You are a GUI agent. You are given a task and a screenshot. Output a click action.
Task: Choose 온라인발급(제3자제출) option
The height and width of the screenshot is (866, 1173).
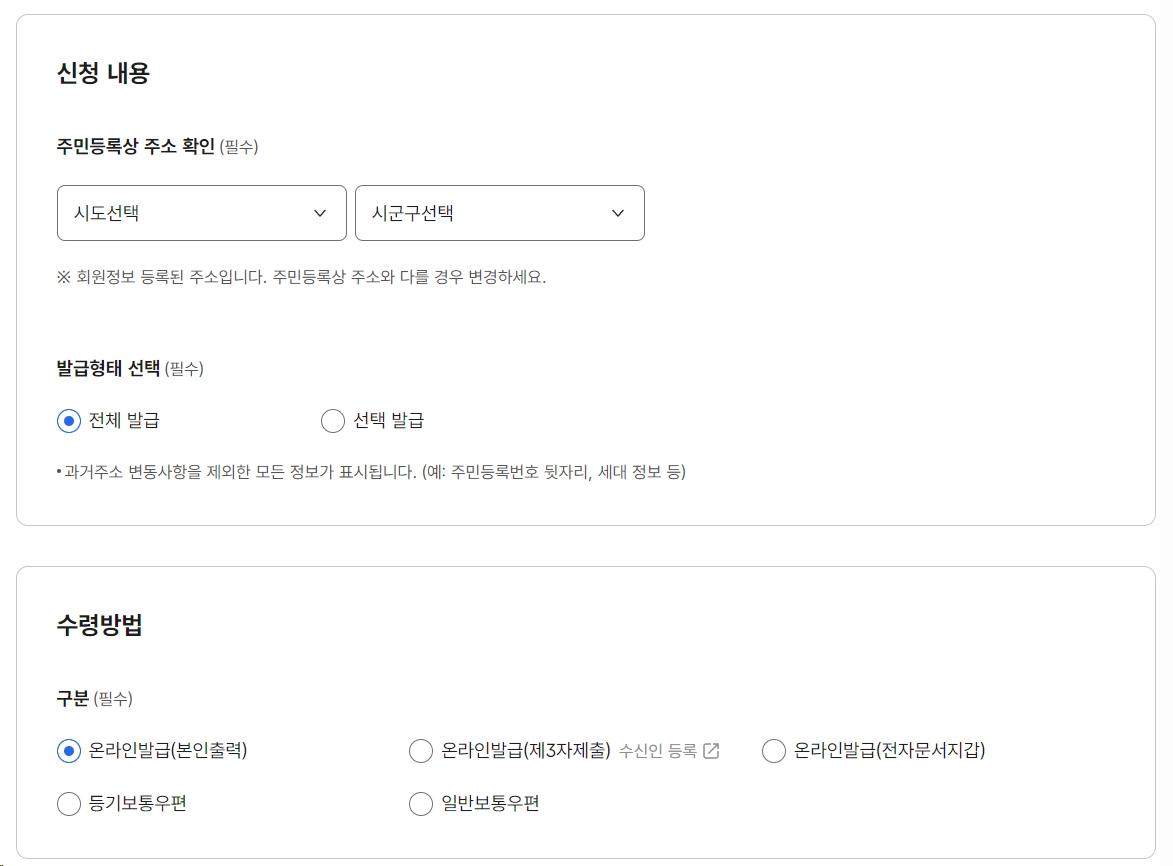[x=421, y=750]
